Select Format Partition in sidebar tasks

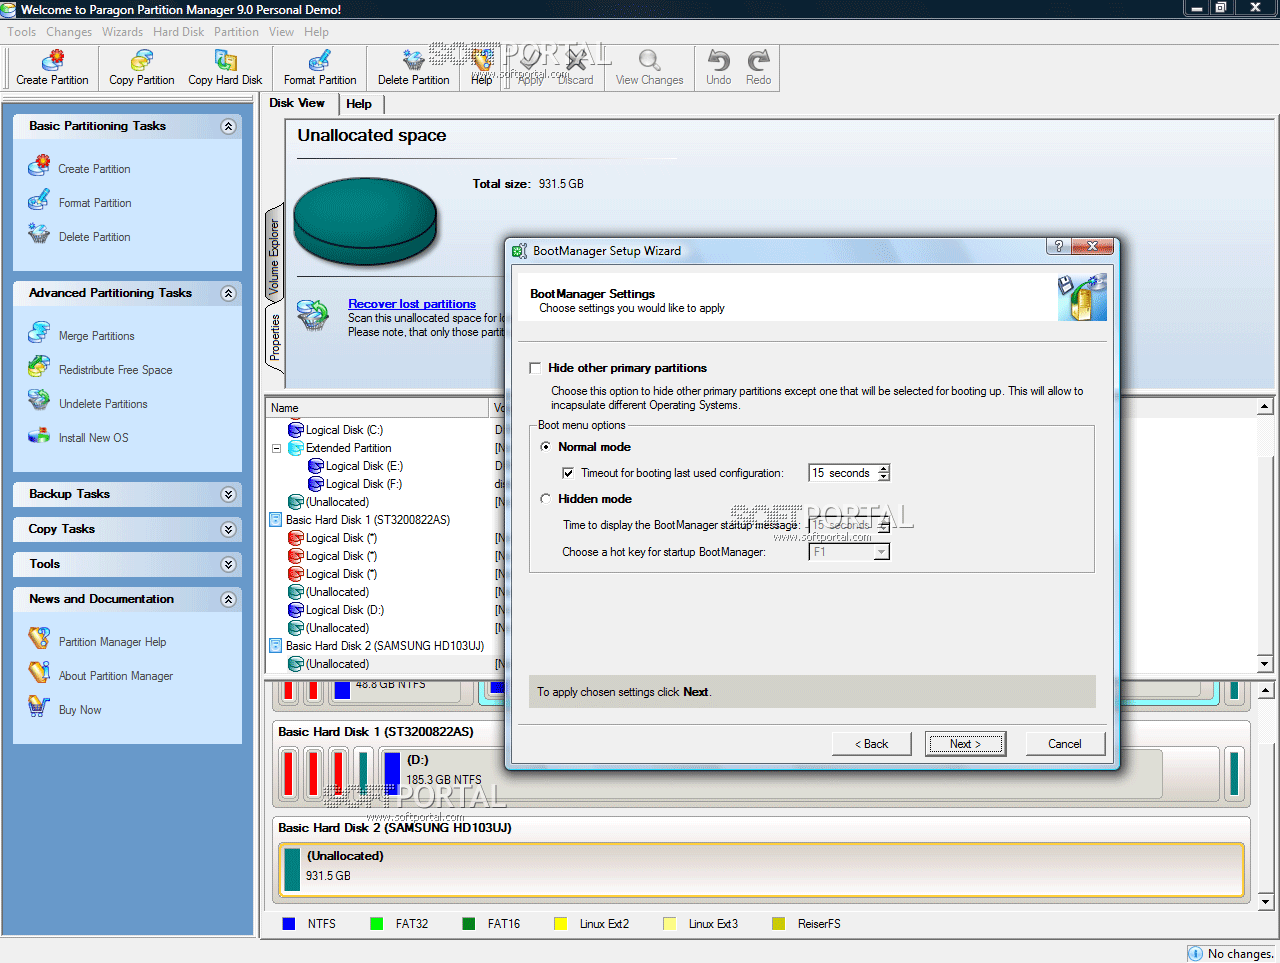(x=95, y=203)
